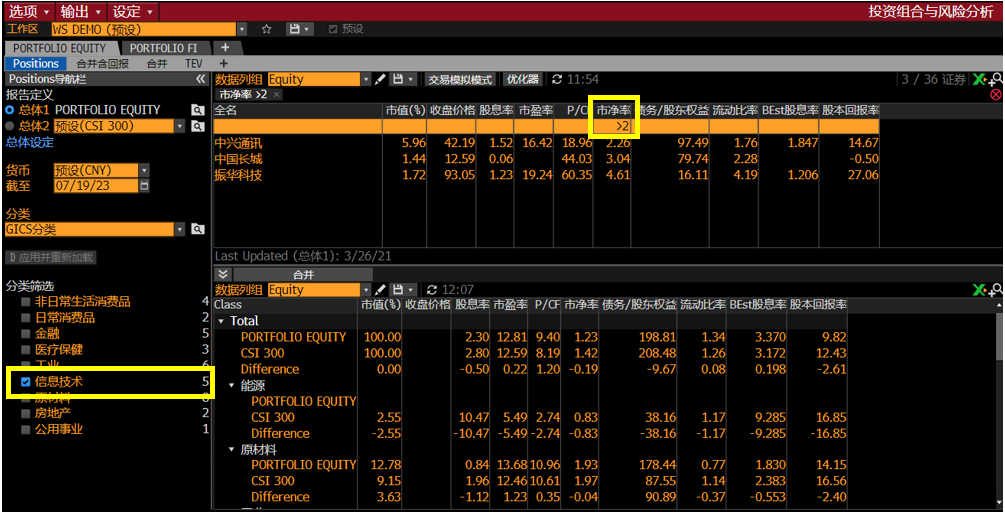Click the star favorite icon beside workspace
Image resolution: width=1005 pixels, height=513 pixels.
(267, 29)
